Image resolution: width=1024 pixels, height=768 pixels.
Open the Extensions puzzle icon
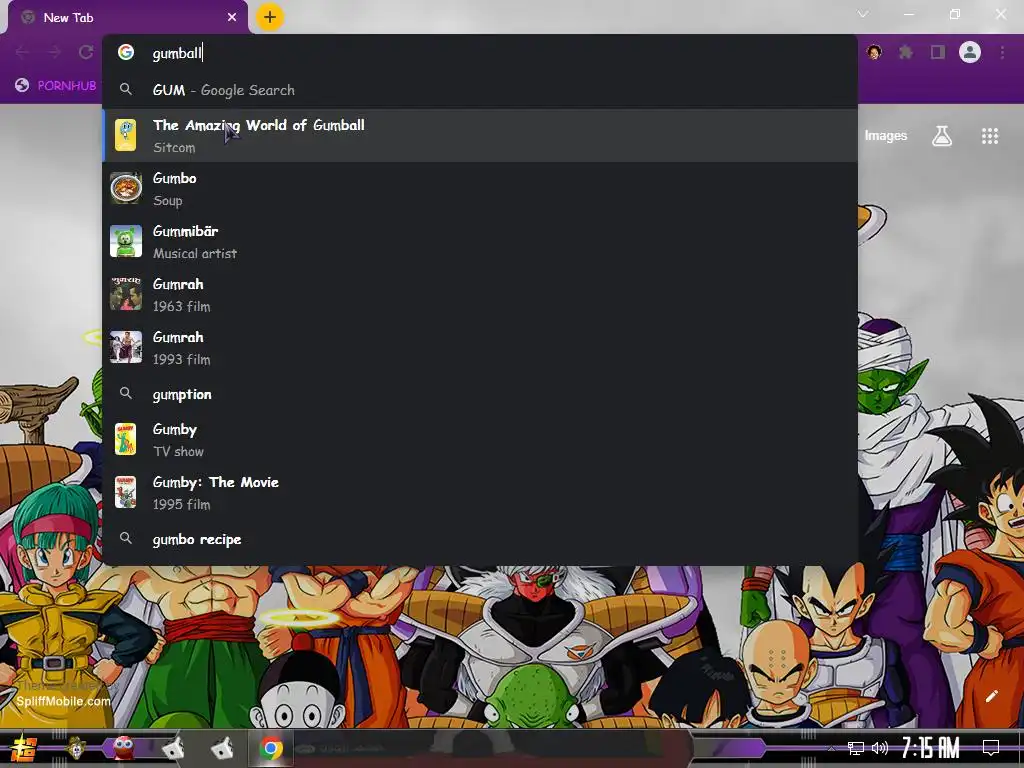tap(906, 52)
